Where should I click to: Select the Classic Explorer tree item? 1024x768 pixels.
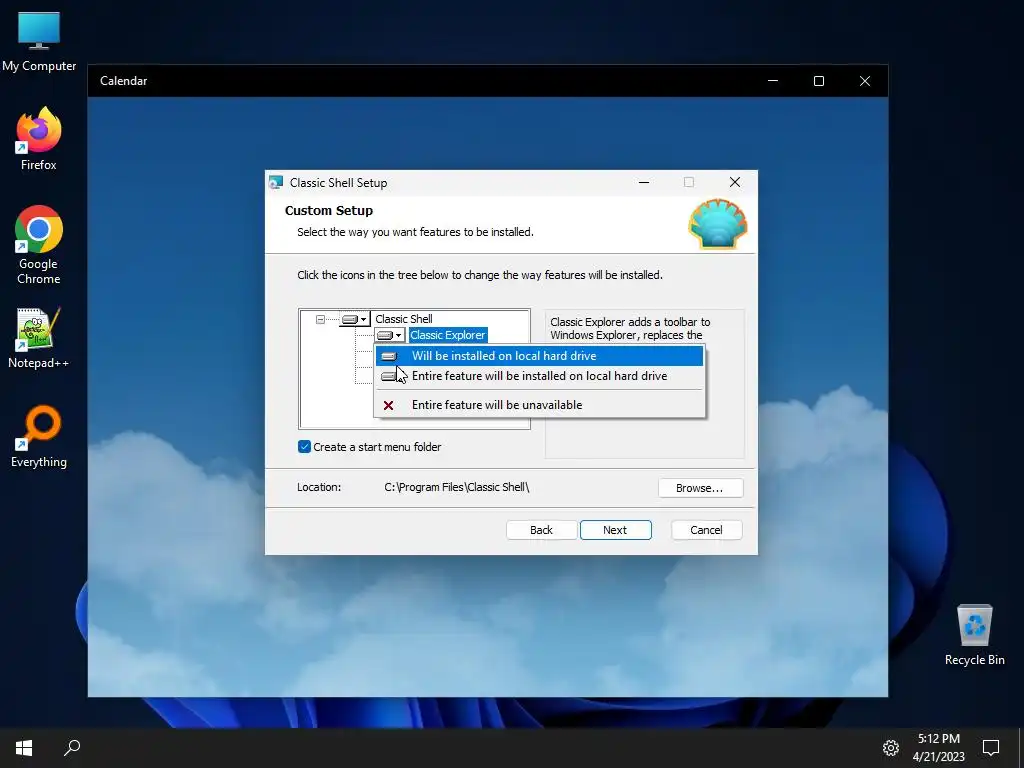tap(447, 335)
